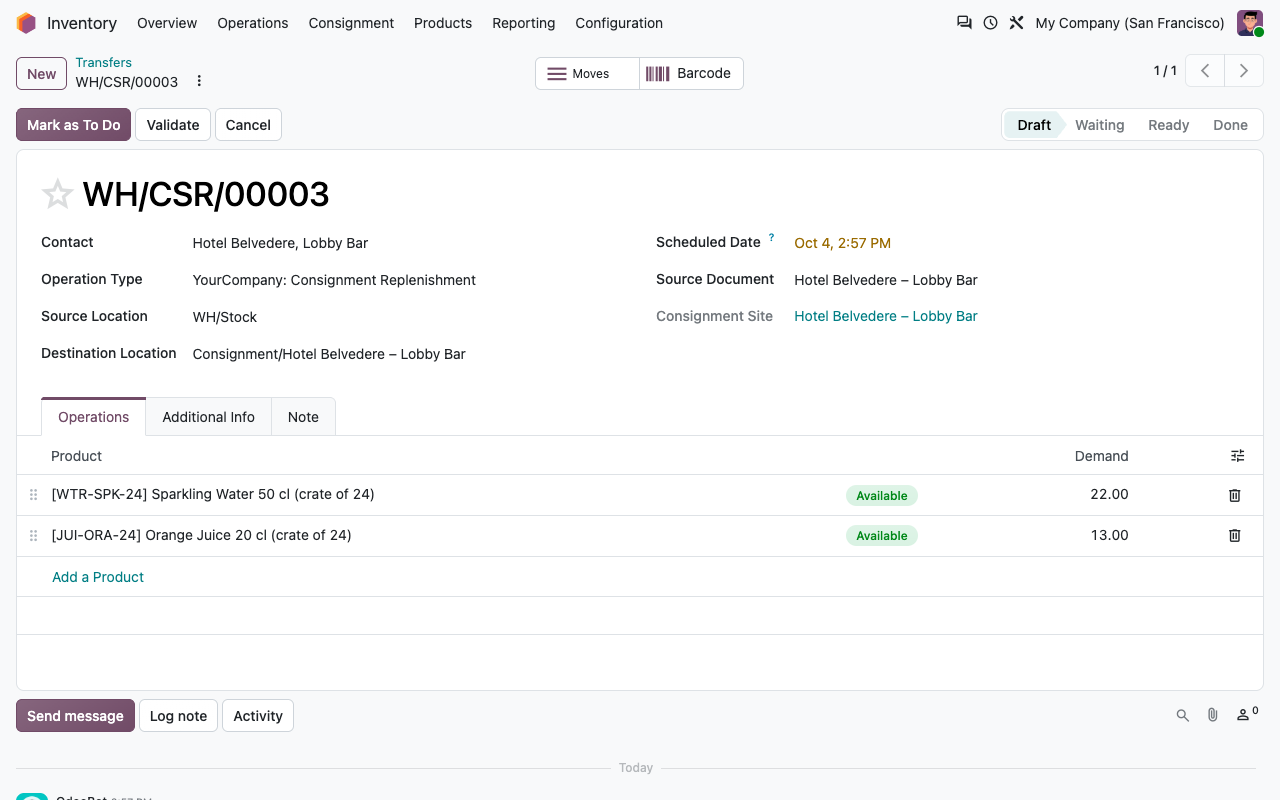This screenshot has width=1280, height=800.
Task: Click Add a Product link
Action: (x=98, y=577)
